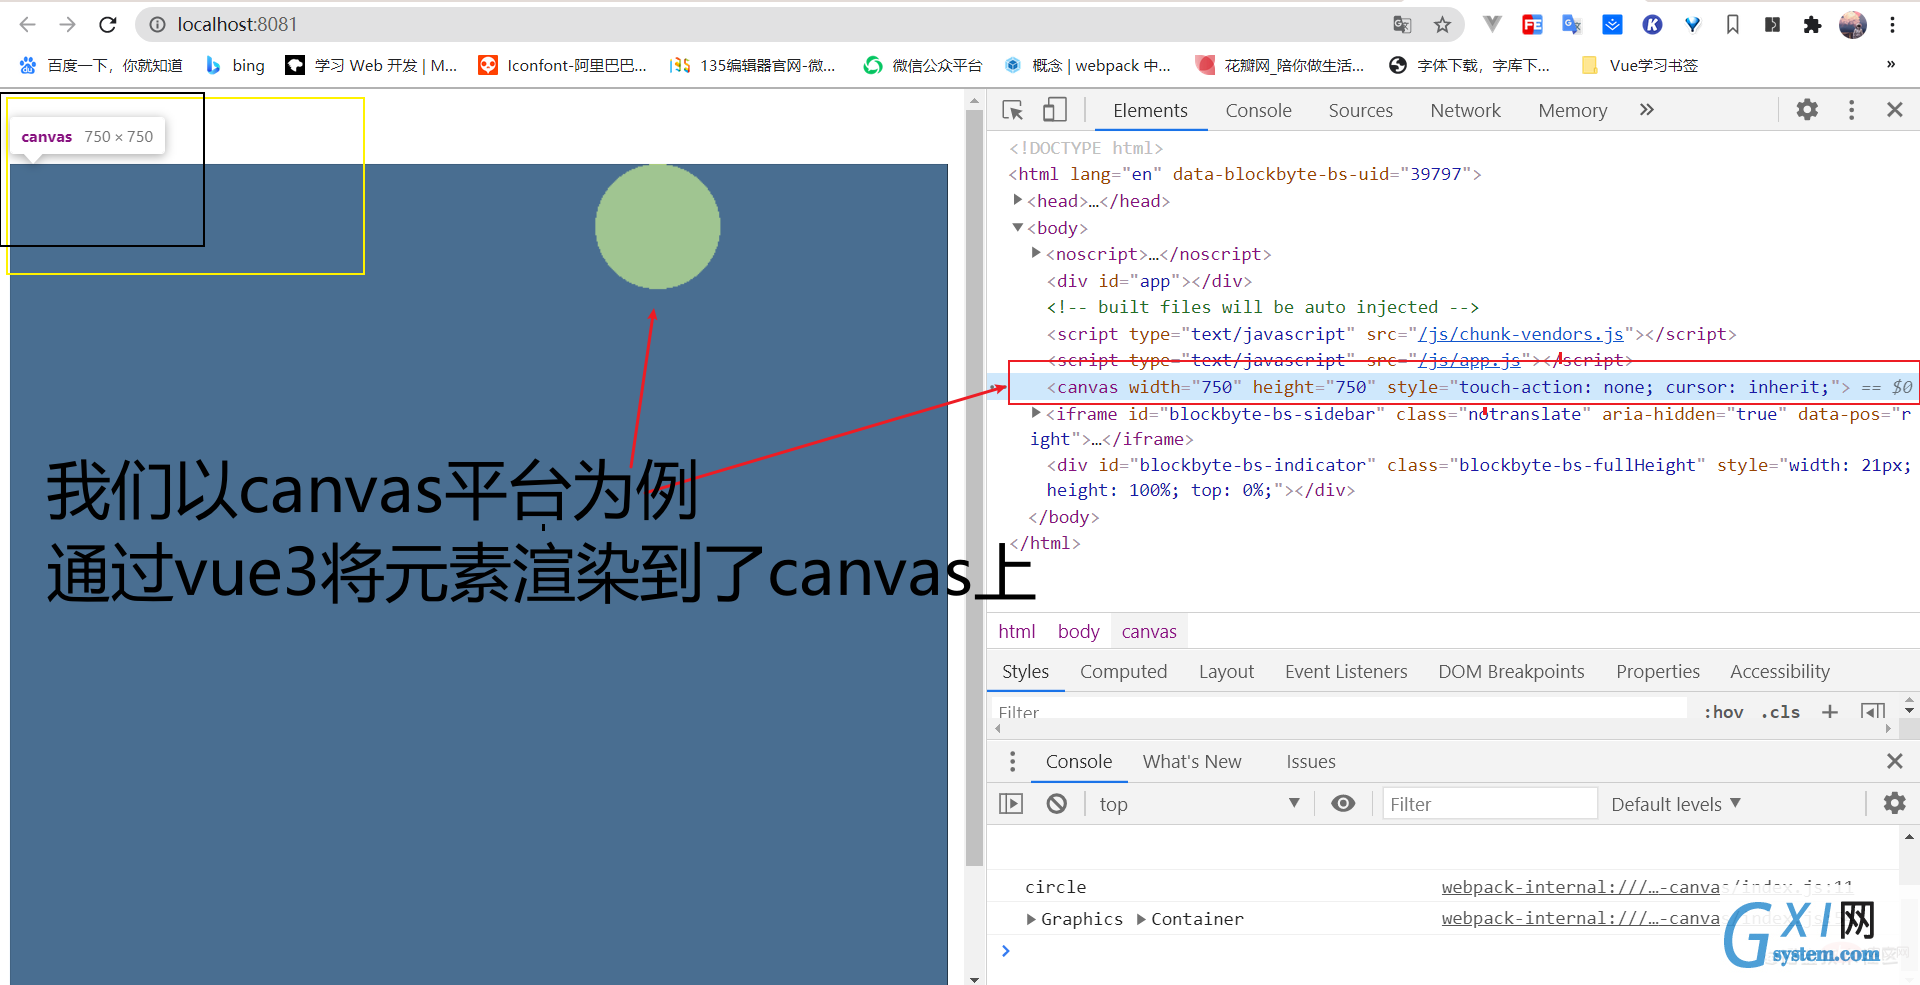Open the blue K extension icon
The height and width of the screenshot is (985, 1920).
click(x=1652, y=24)
